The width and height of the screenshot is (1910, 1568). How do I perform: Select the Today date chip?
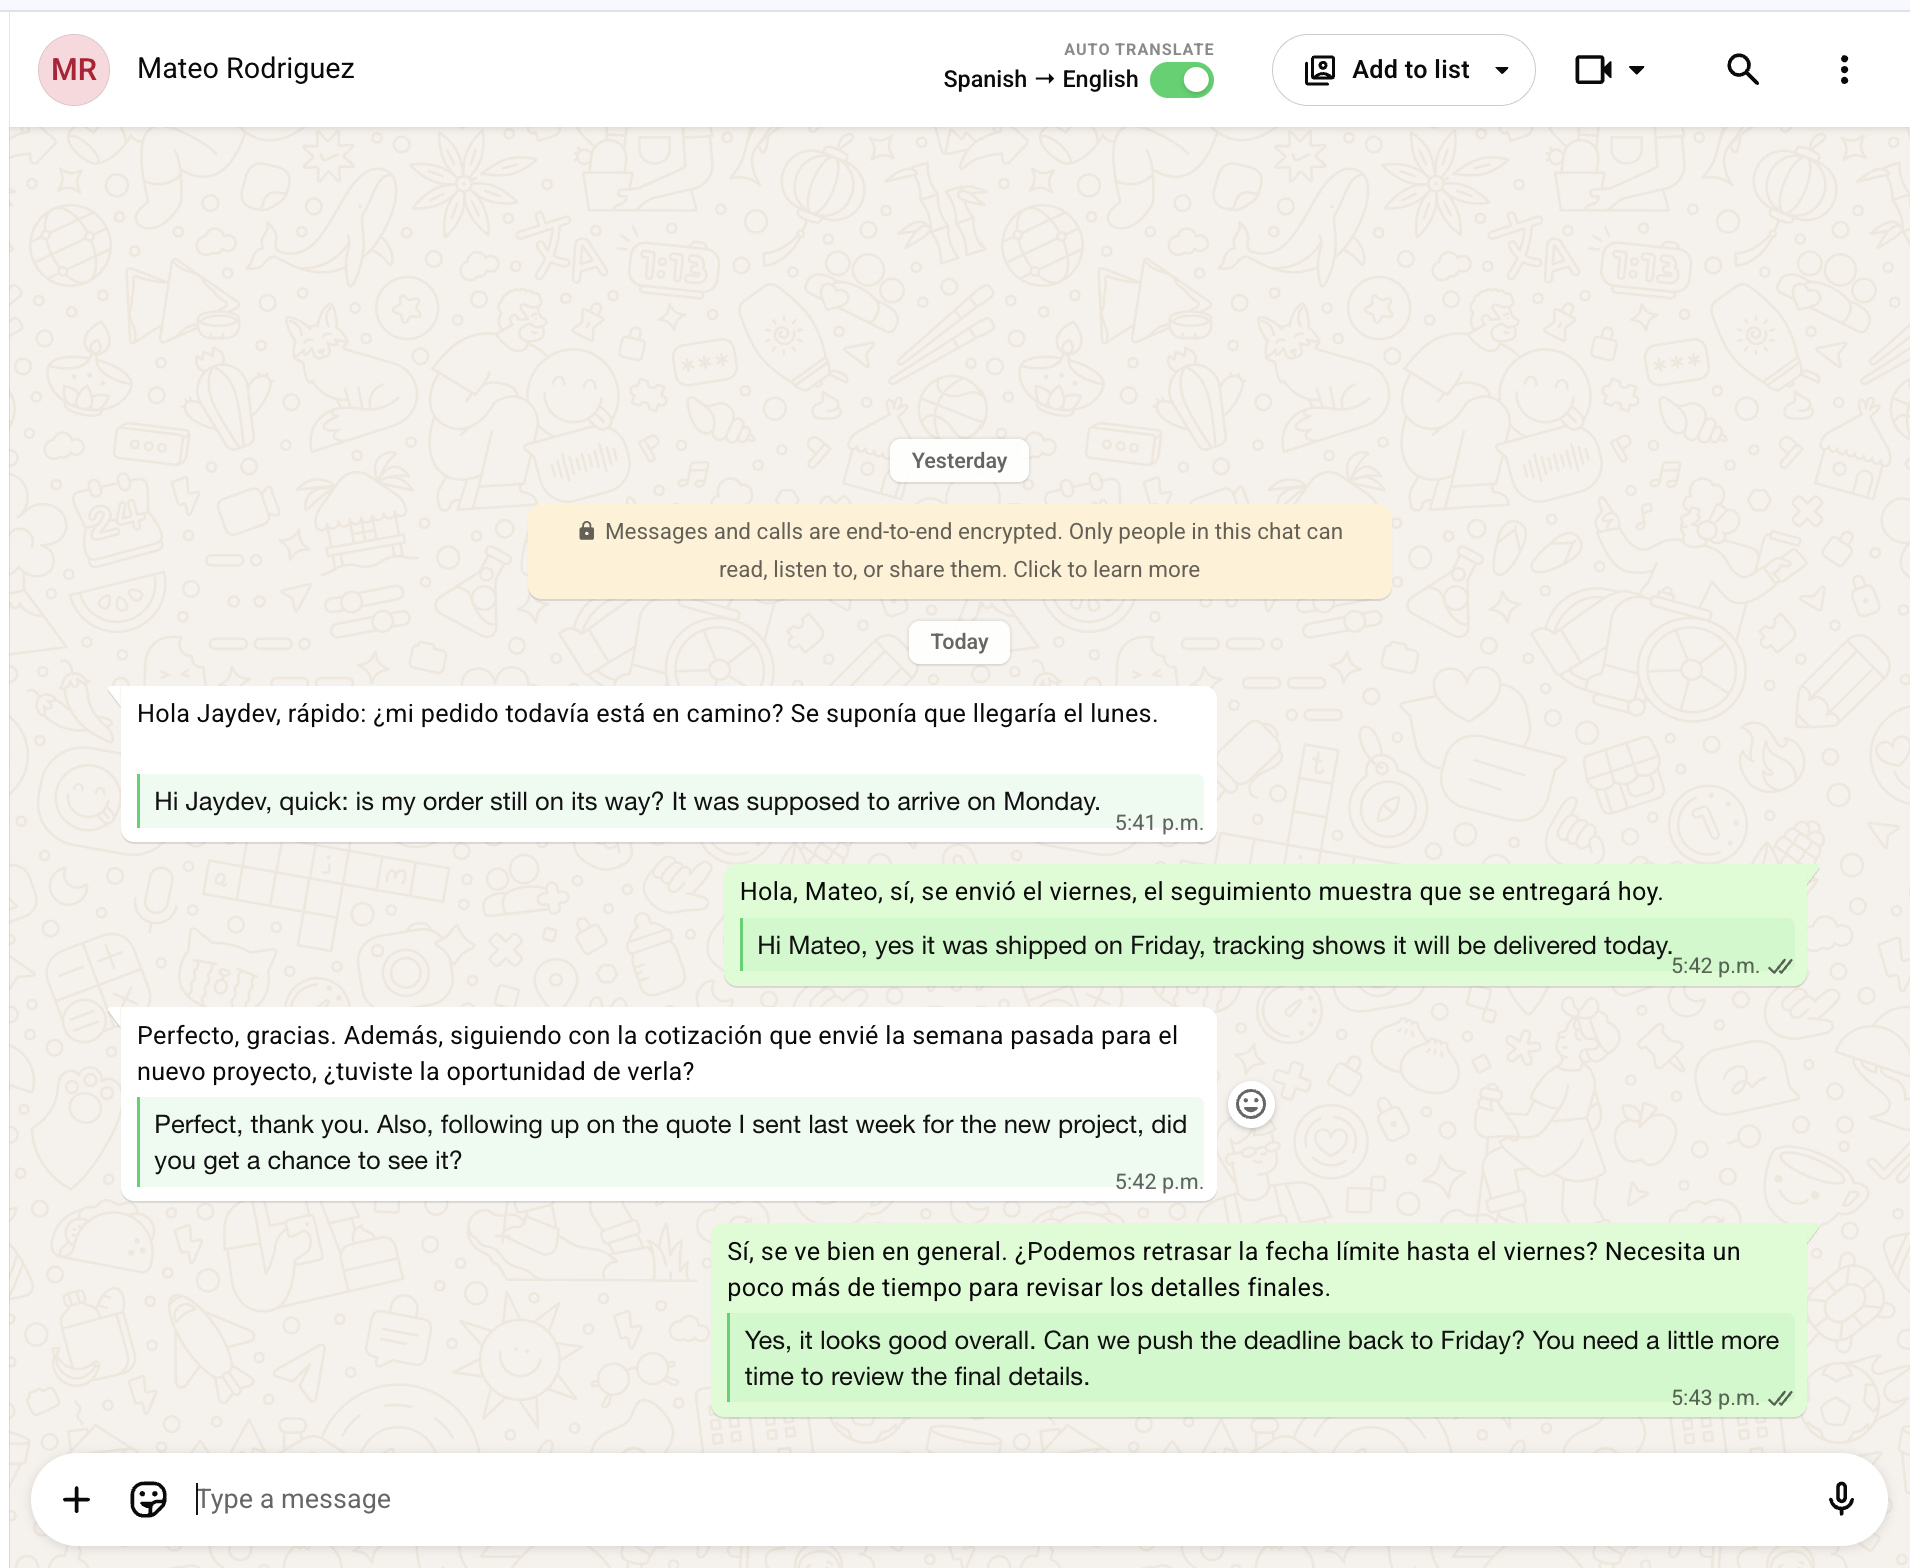tap(960, 642)
